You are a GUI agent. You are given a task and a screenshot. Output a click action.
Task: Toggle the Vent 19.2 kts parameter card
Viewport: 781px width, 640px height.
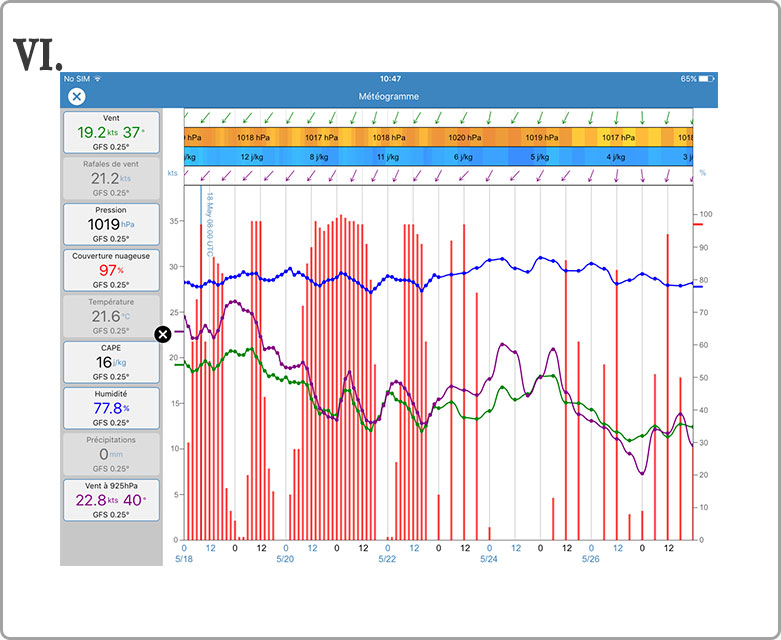[111, 132]
